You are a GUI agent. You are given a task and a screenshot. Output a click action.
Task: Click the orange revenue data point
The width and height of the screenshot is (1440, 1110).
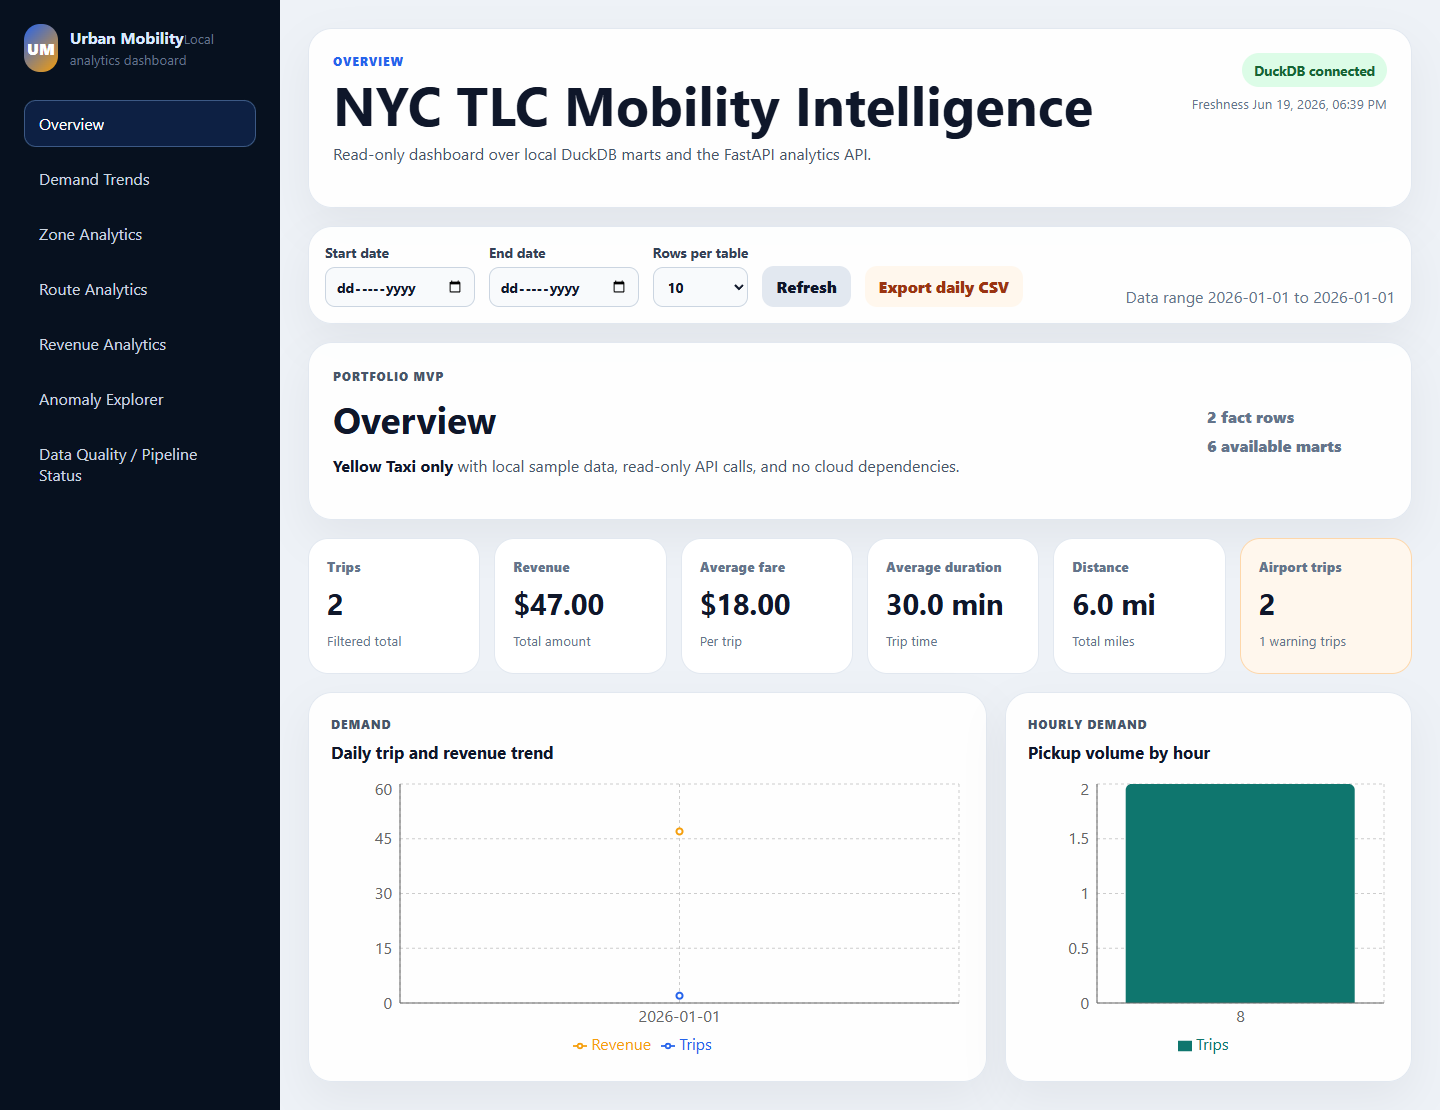click(679, 831)
